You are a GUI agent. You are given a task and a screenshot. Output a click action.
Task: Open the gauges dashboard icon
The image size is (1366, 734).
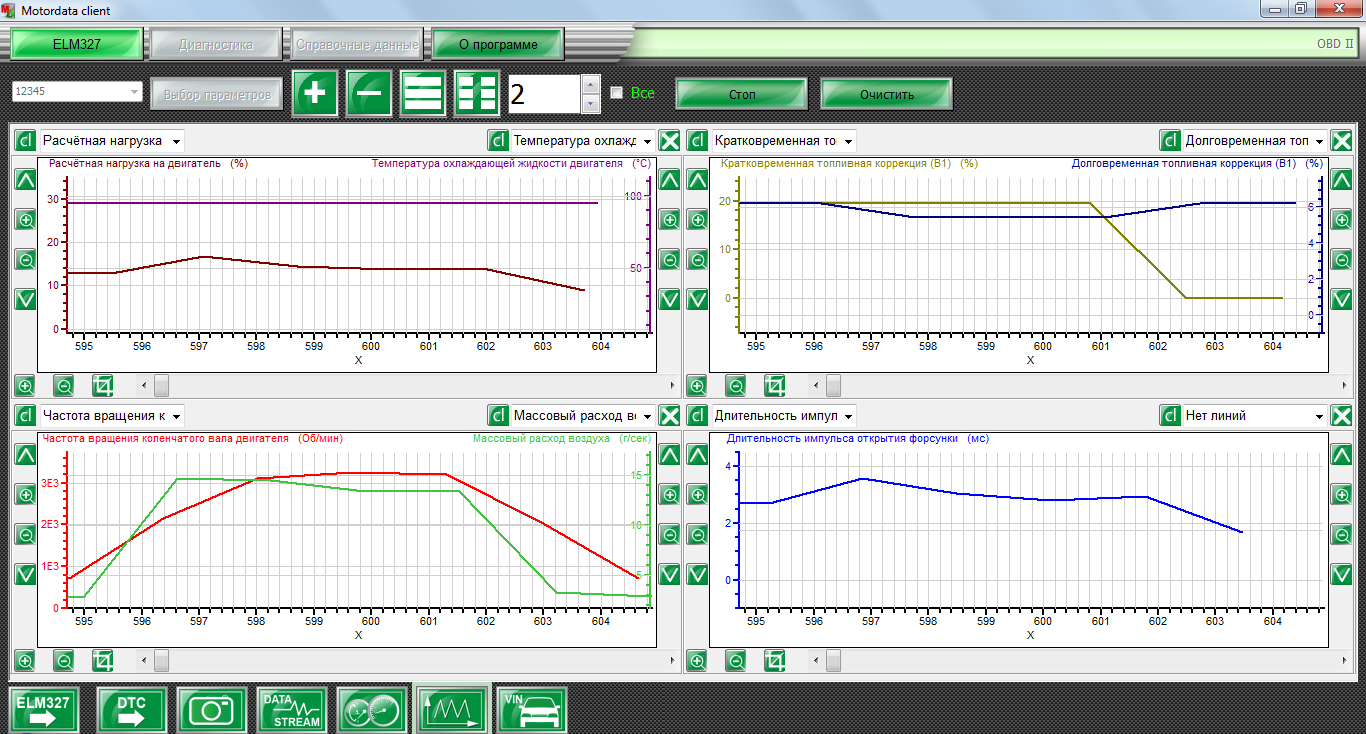(x=371, y=710)
